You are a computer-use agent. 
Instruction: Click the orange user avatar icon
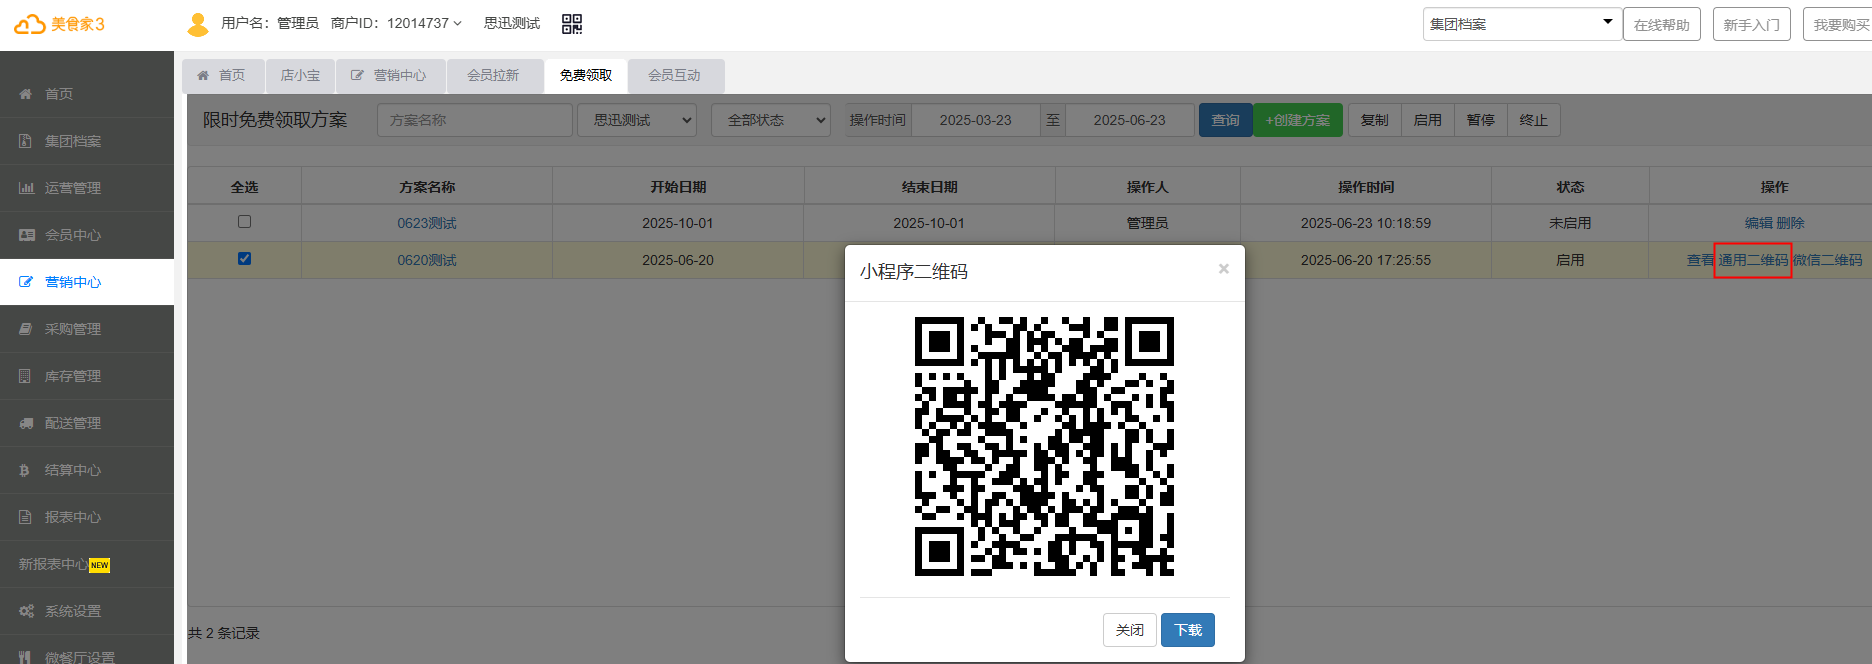198,24
